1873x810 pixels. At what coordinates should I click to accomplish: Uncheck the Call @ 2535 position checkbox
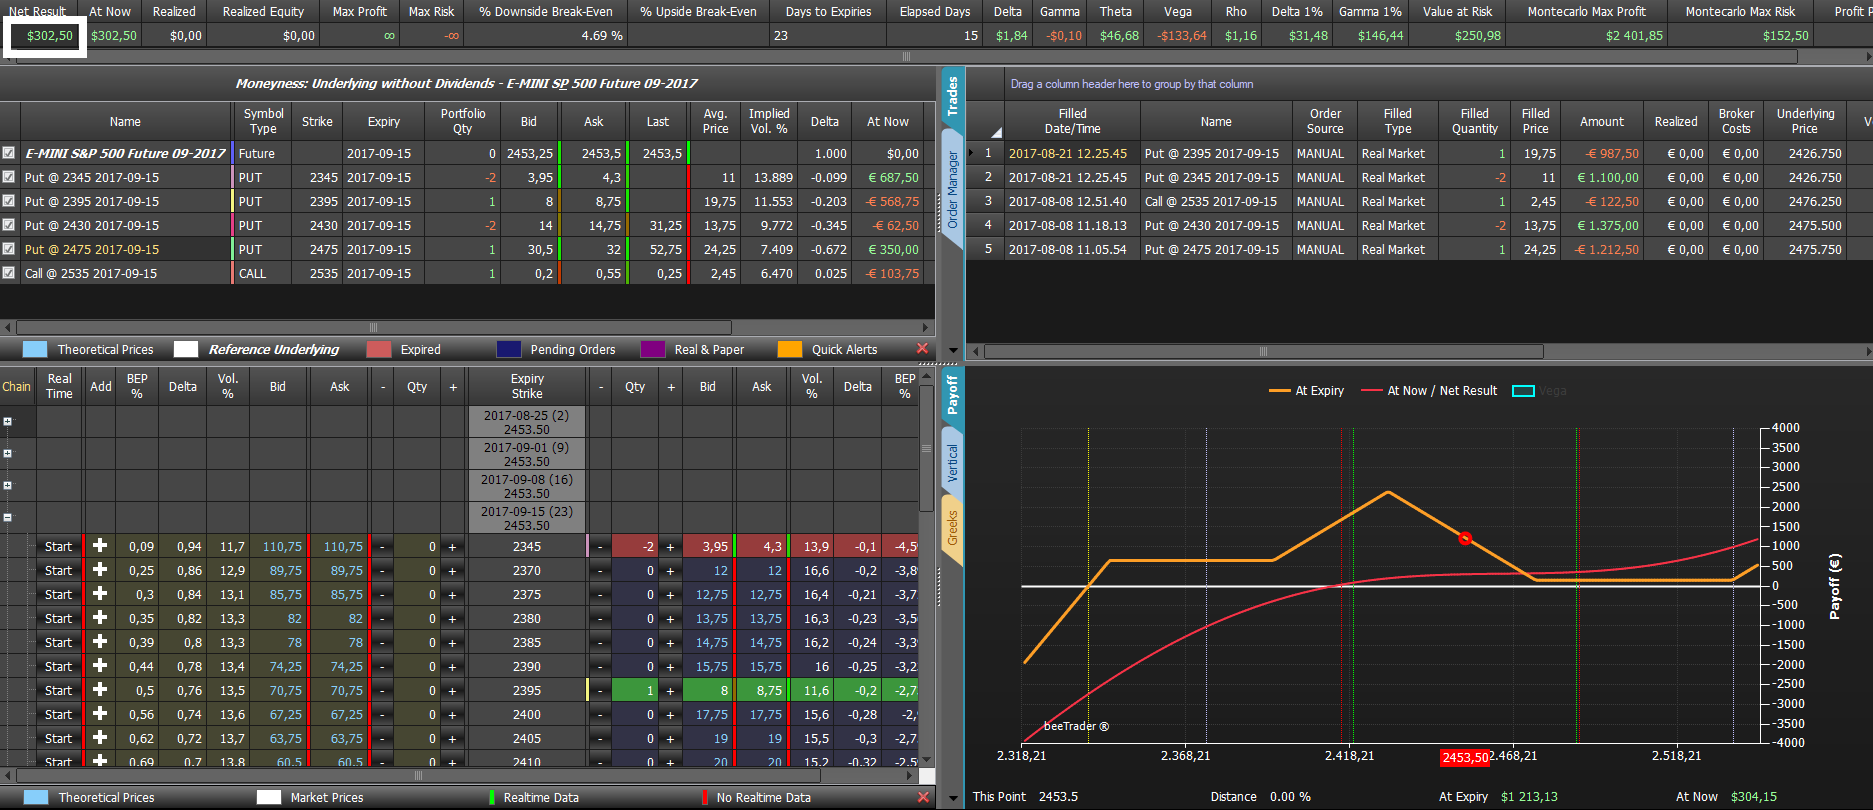[x=9, y=273]
